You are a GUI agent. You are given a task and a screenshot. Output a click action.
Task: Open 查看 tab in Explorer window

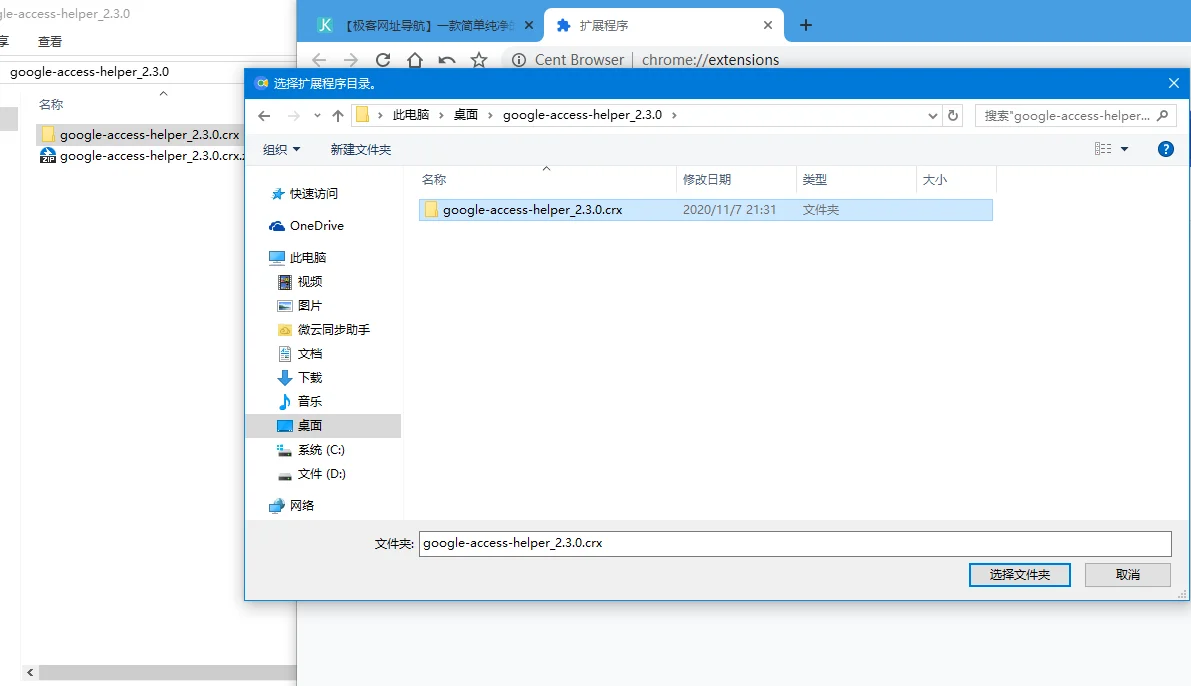49,42
